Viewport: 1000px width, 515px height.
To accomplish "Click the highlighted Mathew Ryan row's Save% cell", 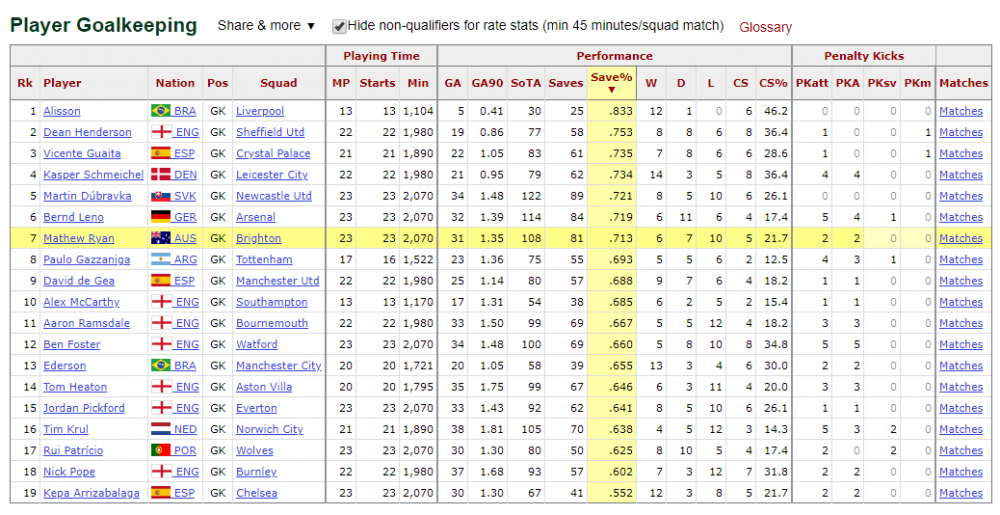I will pyautogui.click(x=612, y=238).
